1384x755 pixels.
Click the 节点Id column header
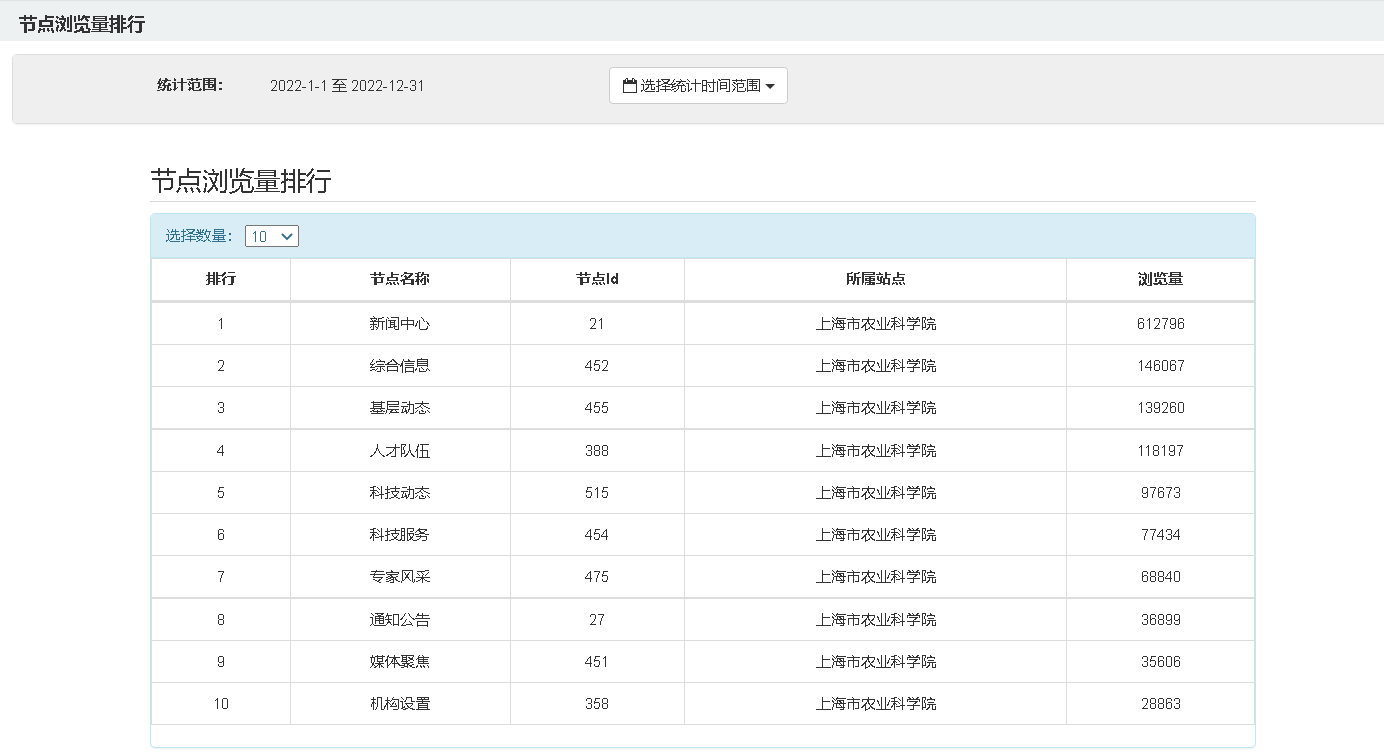[597, 279]
